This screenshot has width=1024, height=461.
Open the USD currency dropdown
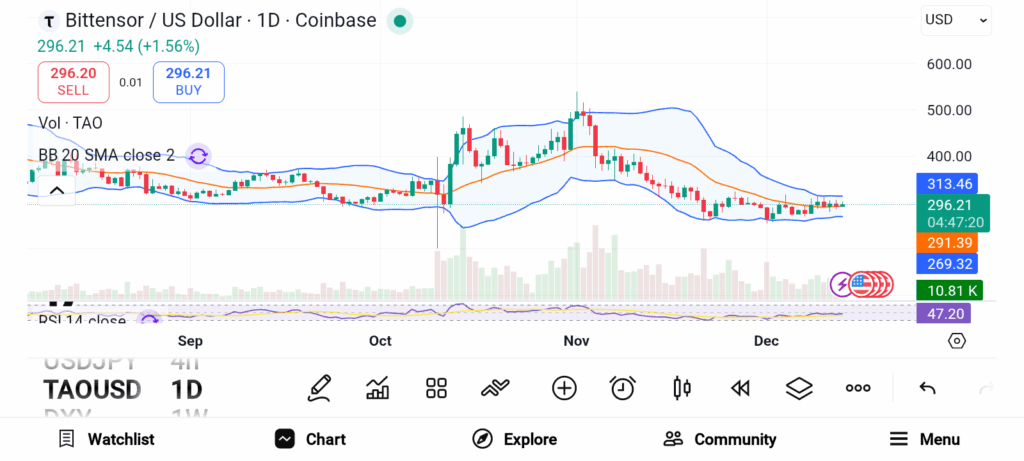click(956, 20)
